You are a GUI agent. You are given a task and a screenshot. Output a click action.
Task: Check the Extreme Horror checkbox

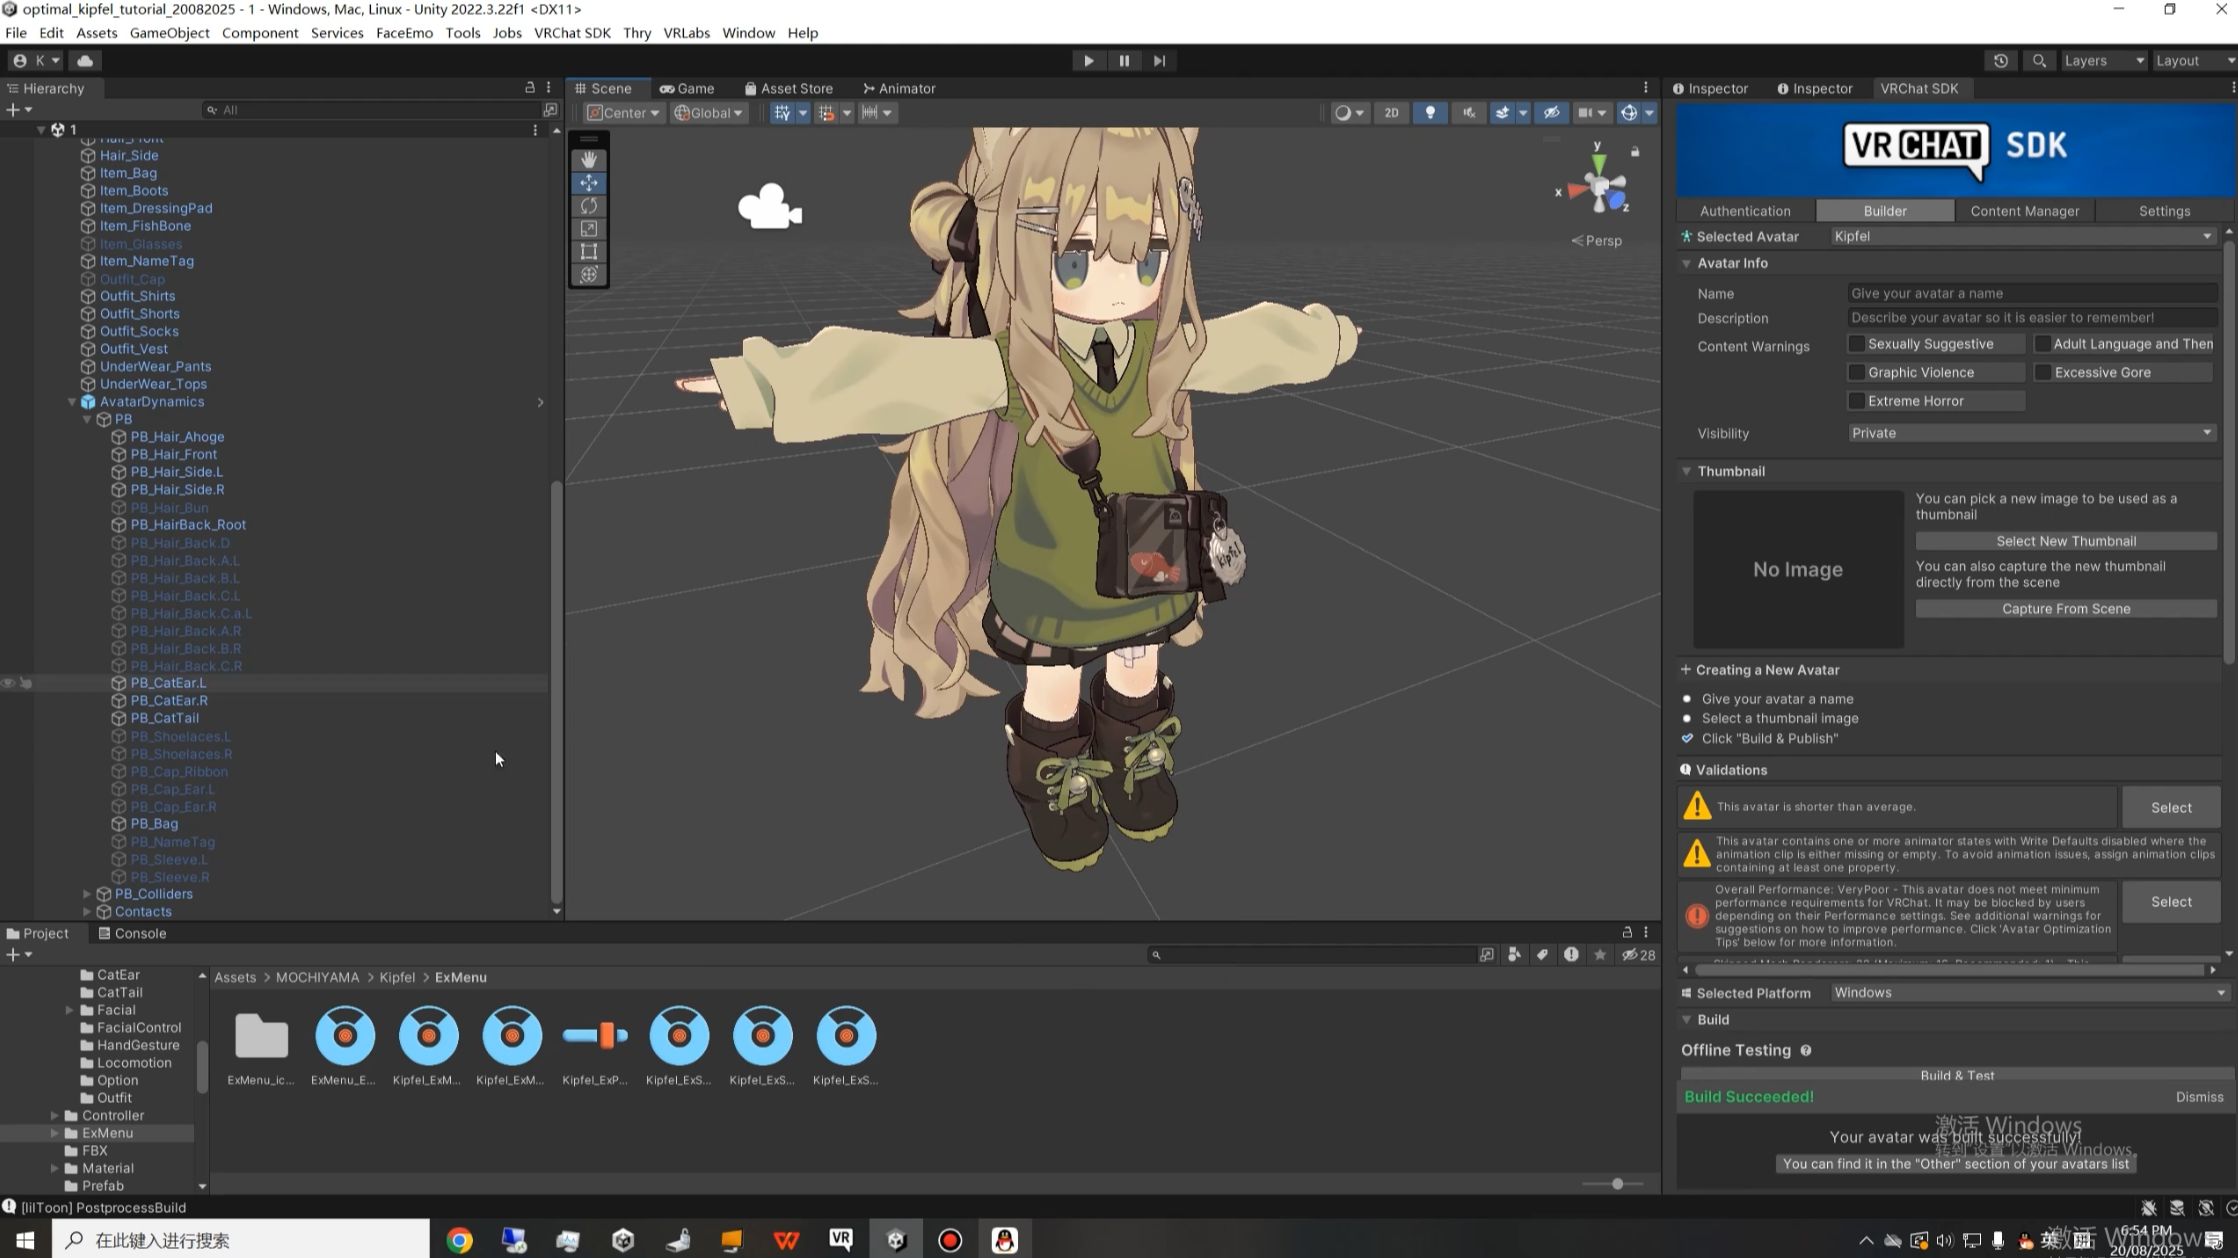1857,401
